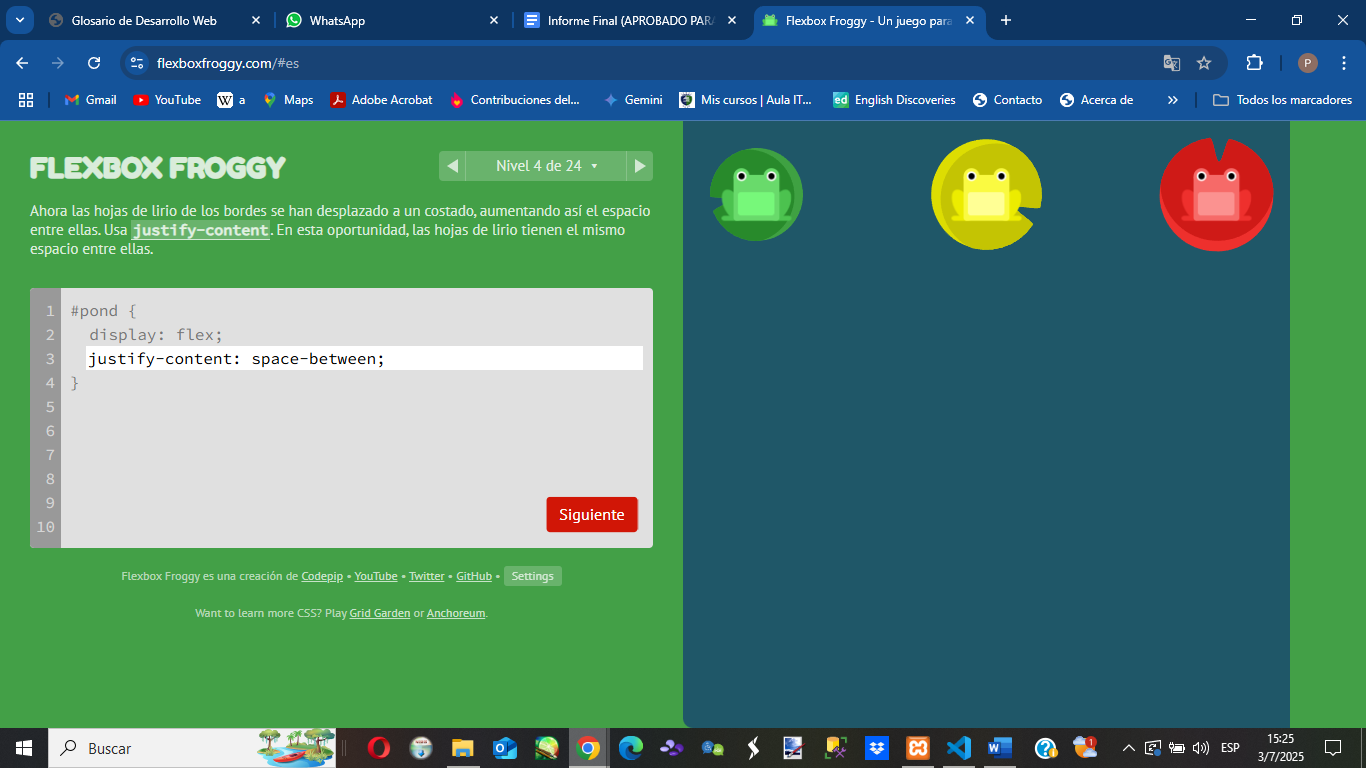Open the Grid Garden link
The width and height of the screenshot is (1366, 768).
pyautogui.click(x=380, y=613)
